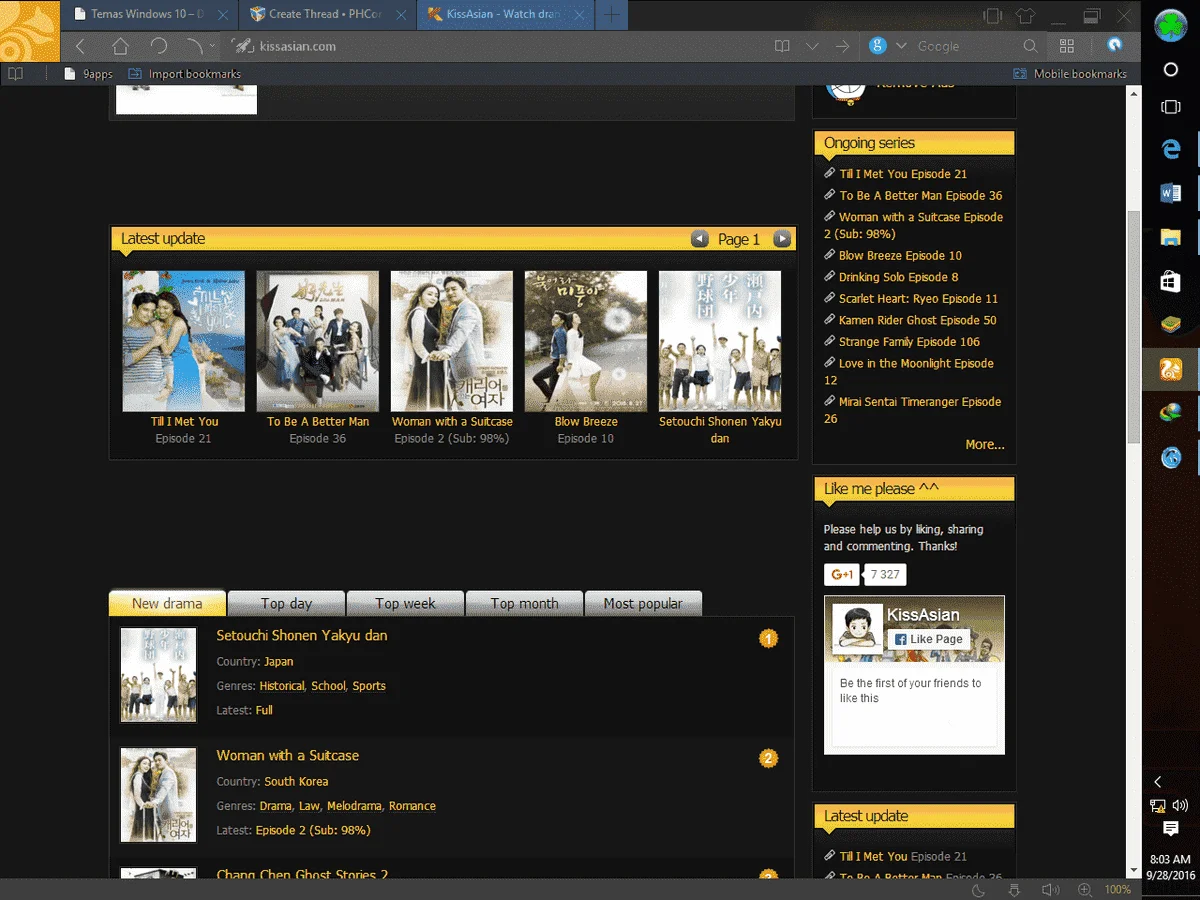Viewport: 1200px width, 900px height.
Task: Open Blow Breeze poster thumbnail
Action: tap(586, 341)
